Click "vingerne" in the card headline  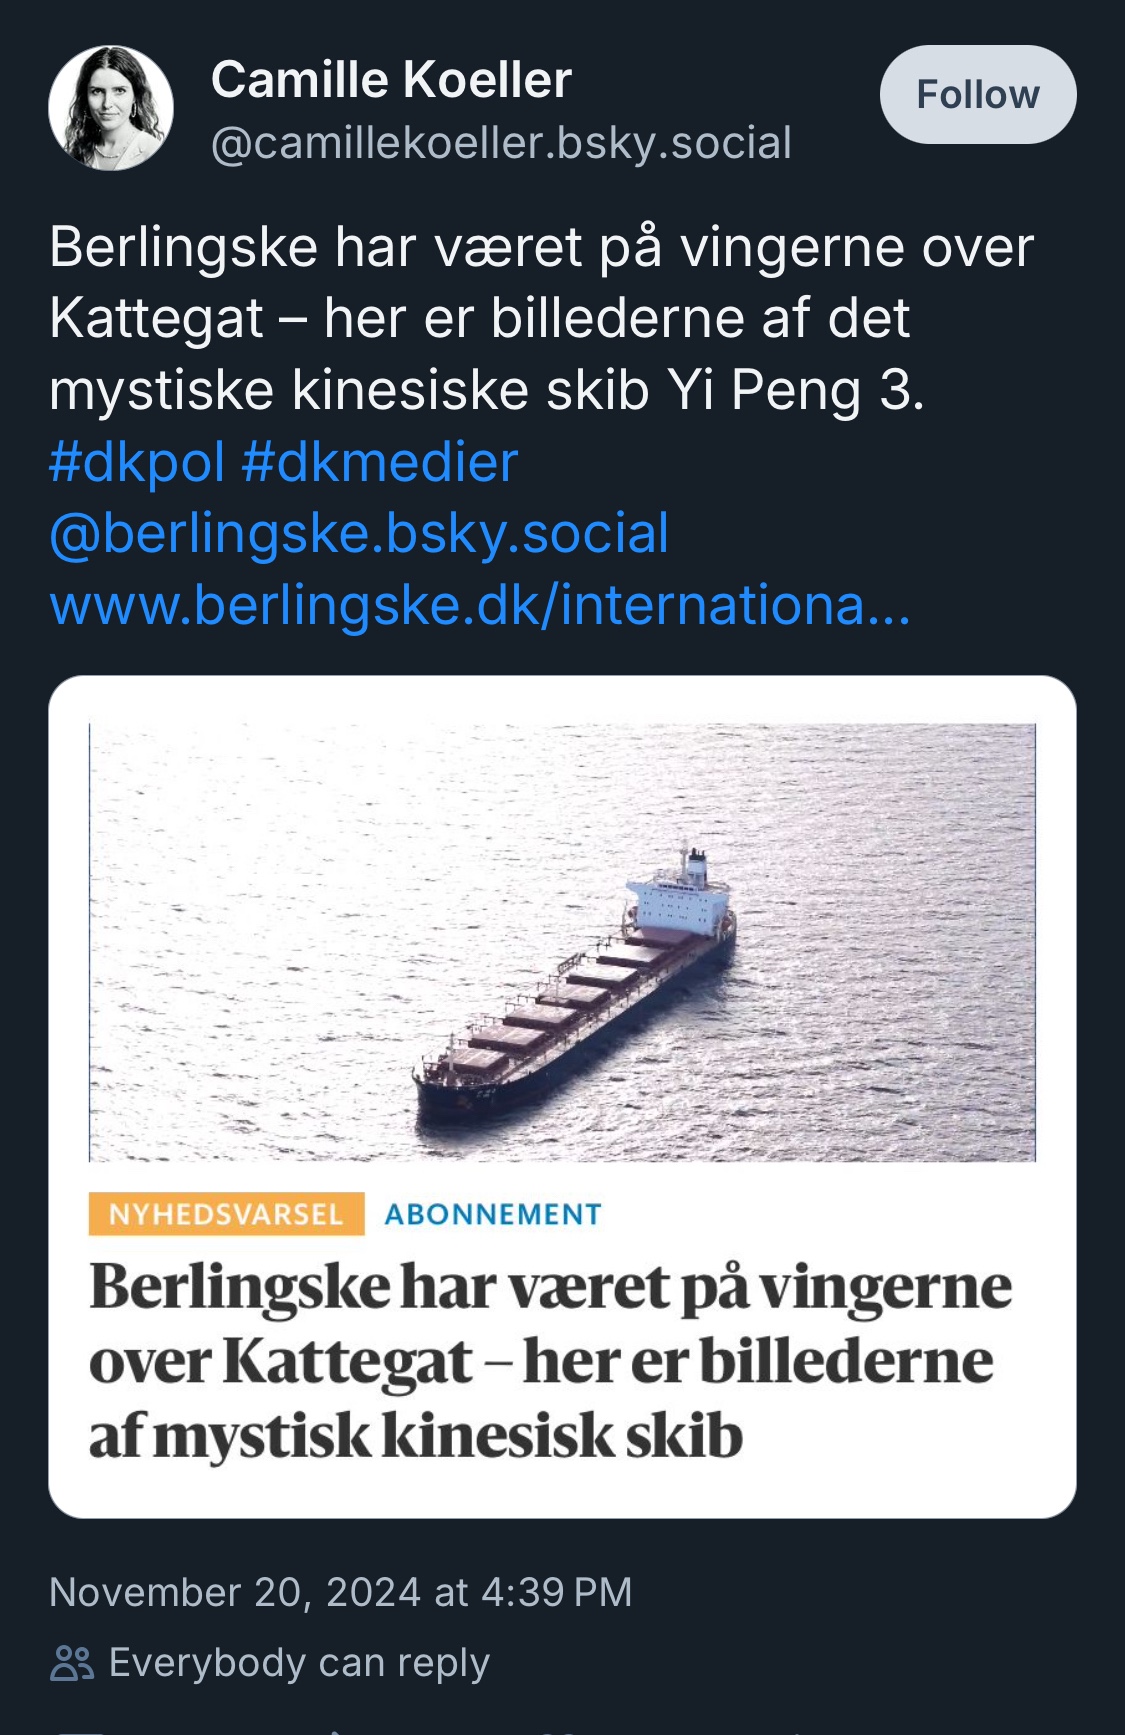tap(885, 1287)
